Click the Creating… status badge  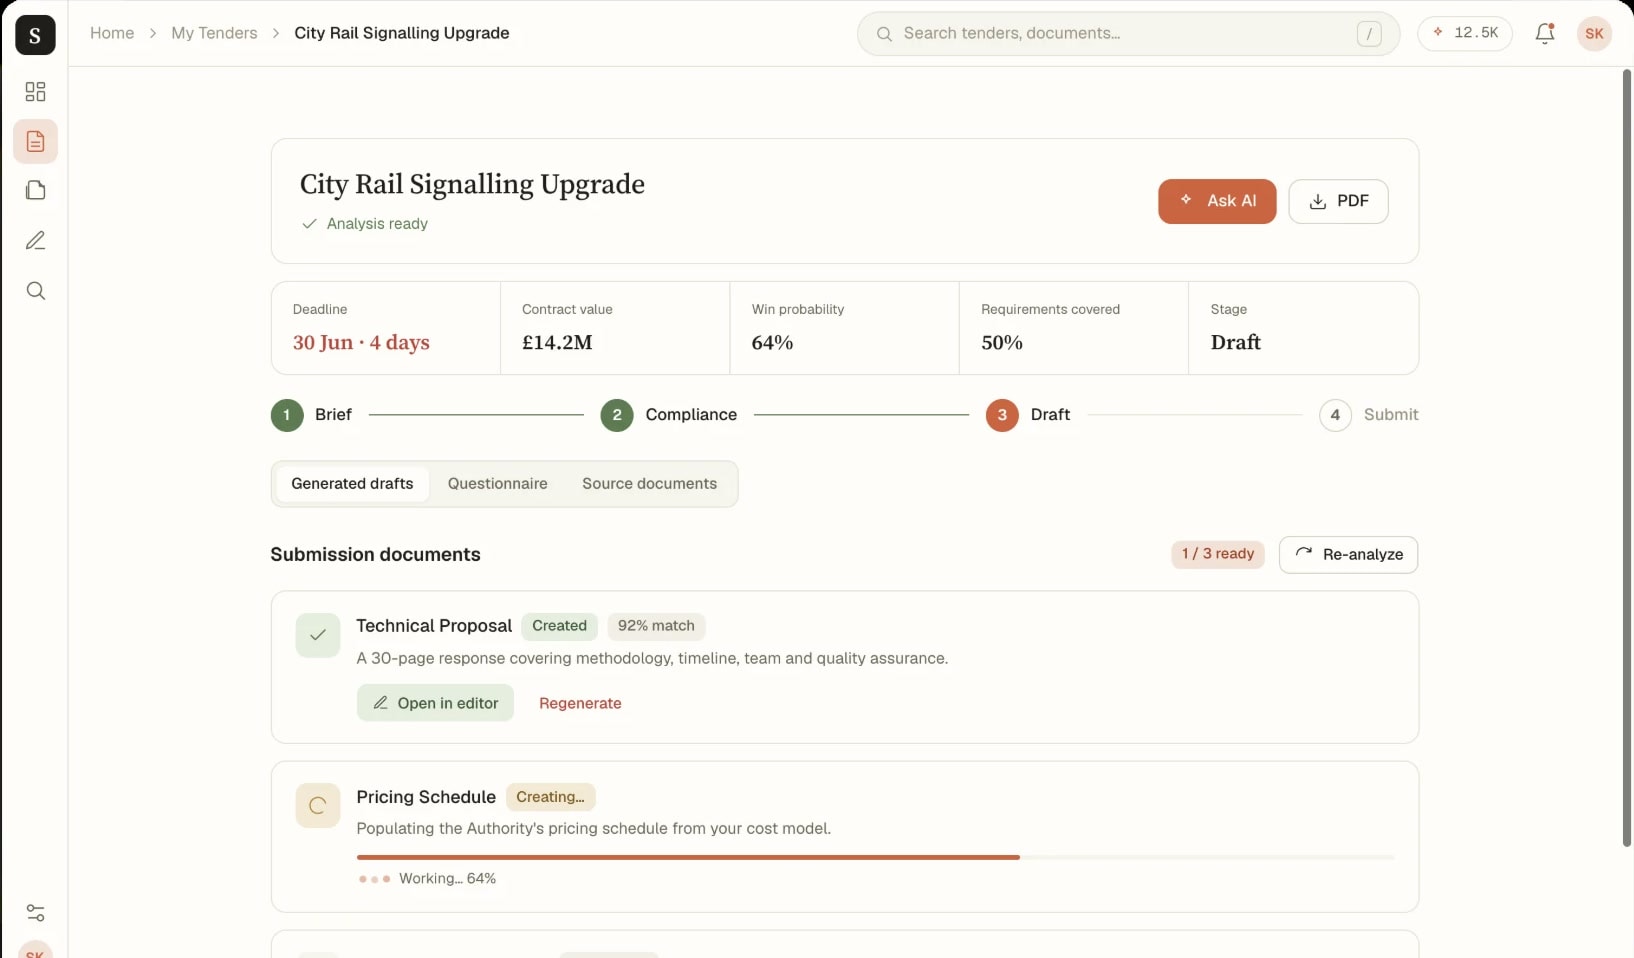(x=550, y=797)
